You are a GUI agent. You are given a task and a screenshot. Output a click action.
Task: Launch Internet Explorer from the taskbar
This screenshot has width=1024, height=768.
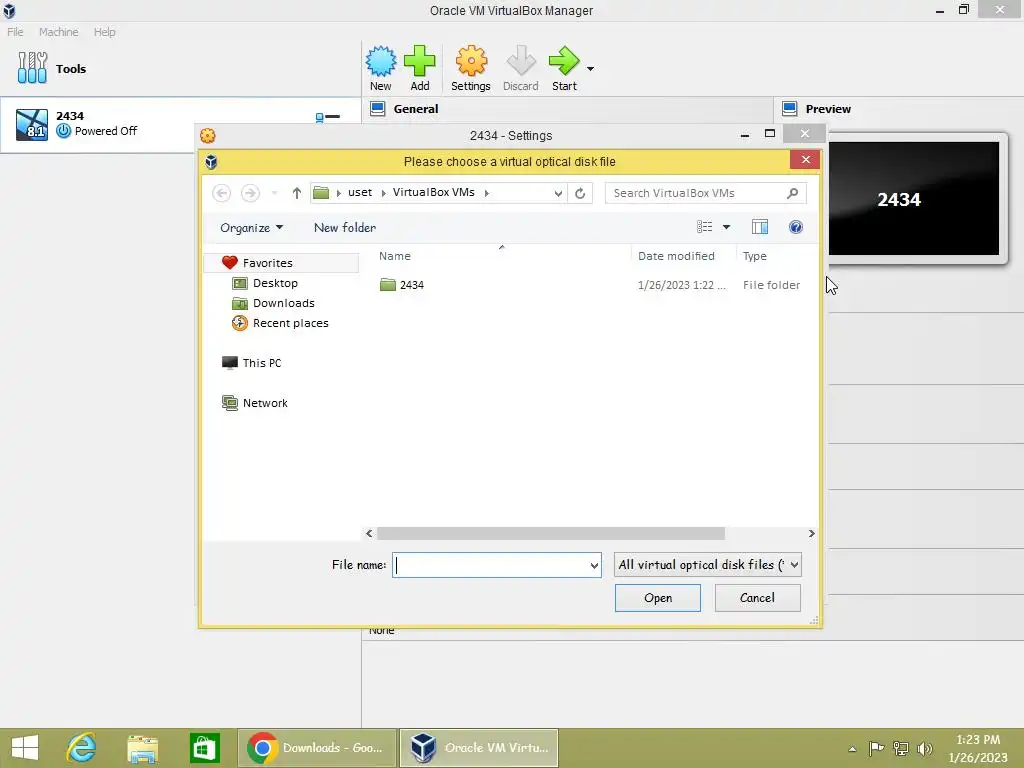pyautogui.click(x=82, y=748)
